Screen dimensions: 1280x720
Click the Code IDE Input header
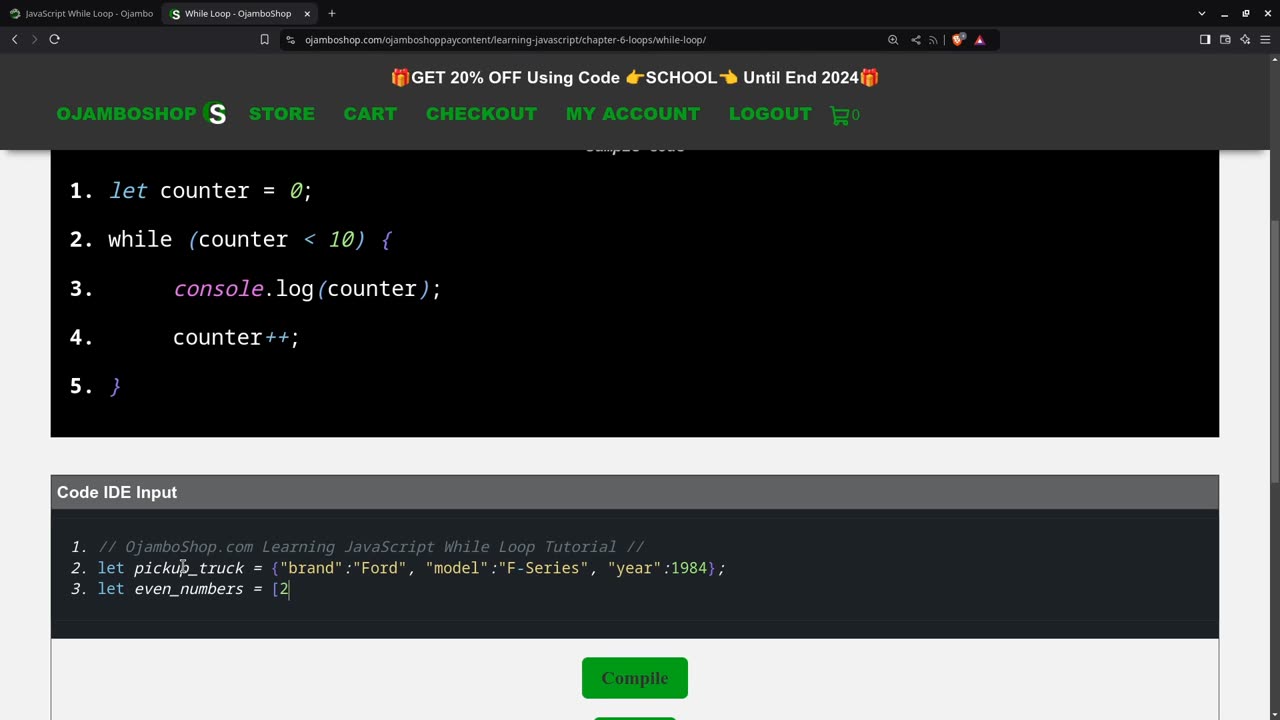[635, 492]
